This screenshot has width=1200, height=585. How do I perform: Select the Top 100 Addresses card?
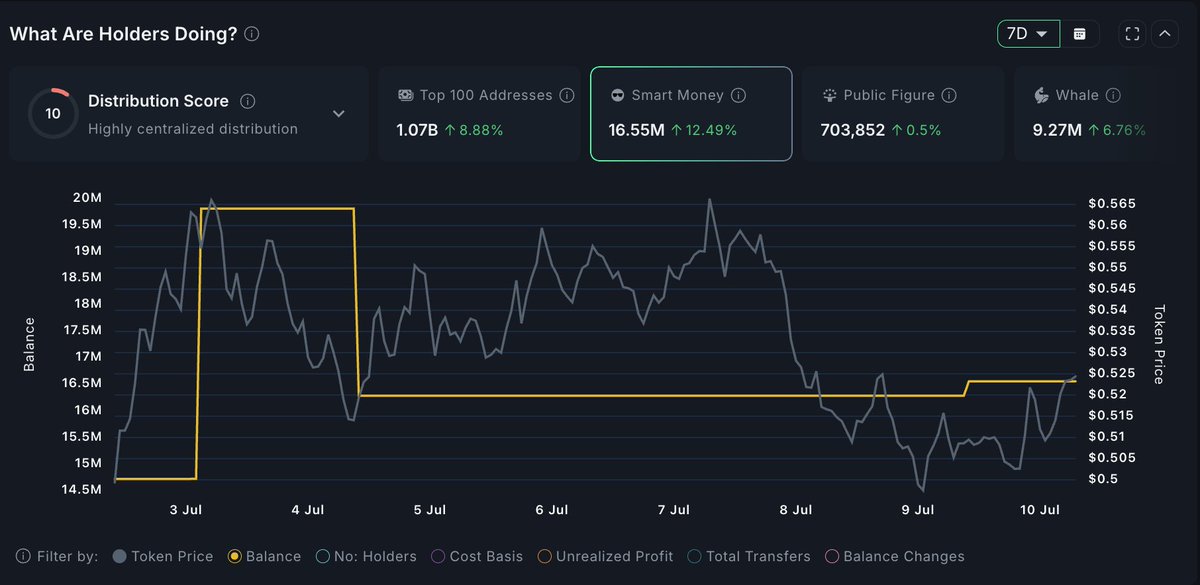[479, 114]
